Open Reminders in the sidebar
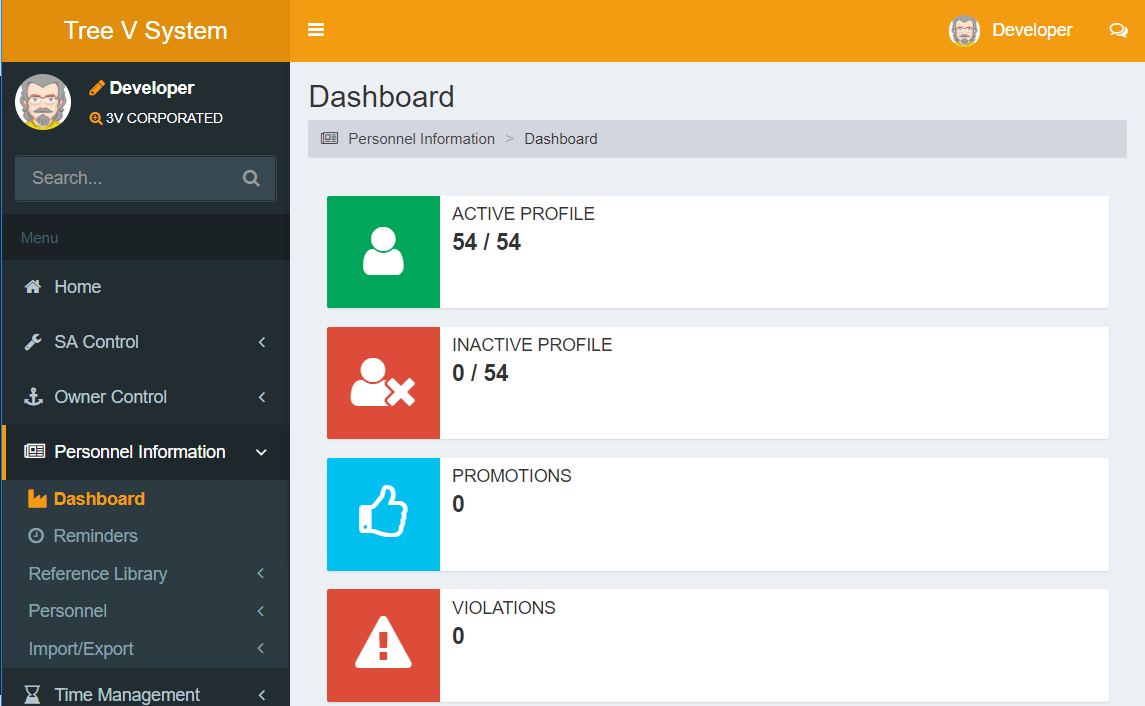The width and height of the screenshot is (1145, 706). click(x=95, y=536)
